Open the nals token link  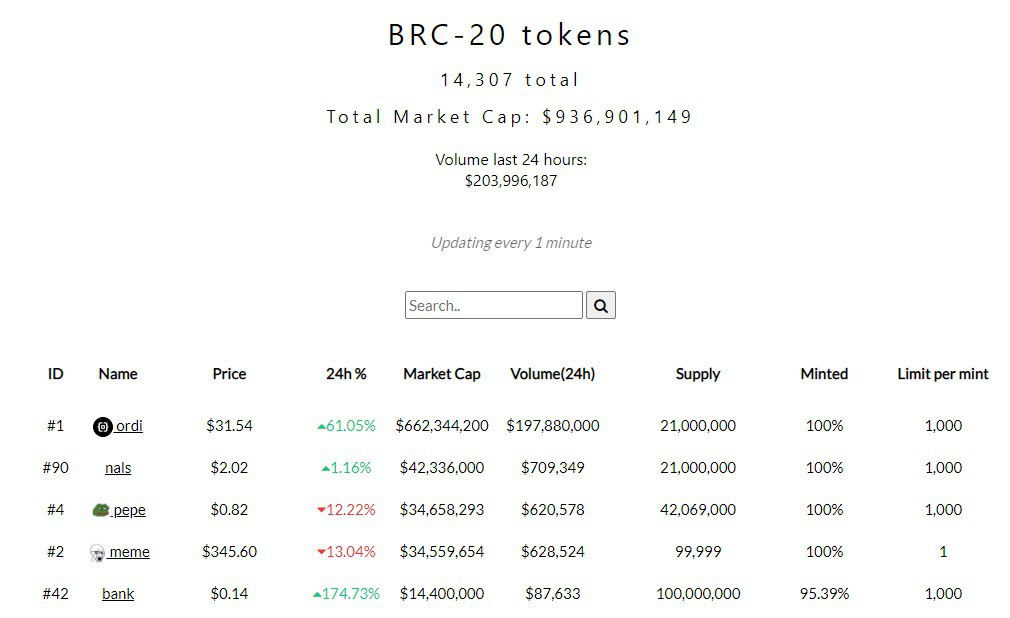tap(118, 468)
